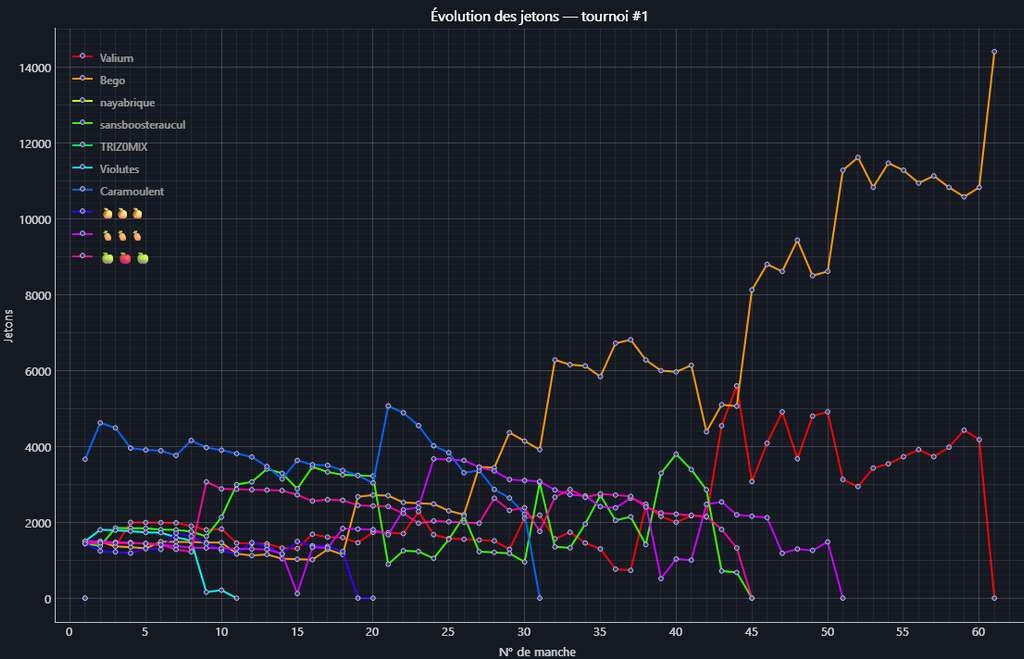Select Caramoulent's point at manche 2

(x=100, y=423)
